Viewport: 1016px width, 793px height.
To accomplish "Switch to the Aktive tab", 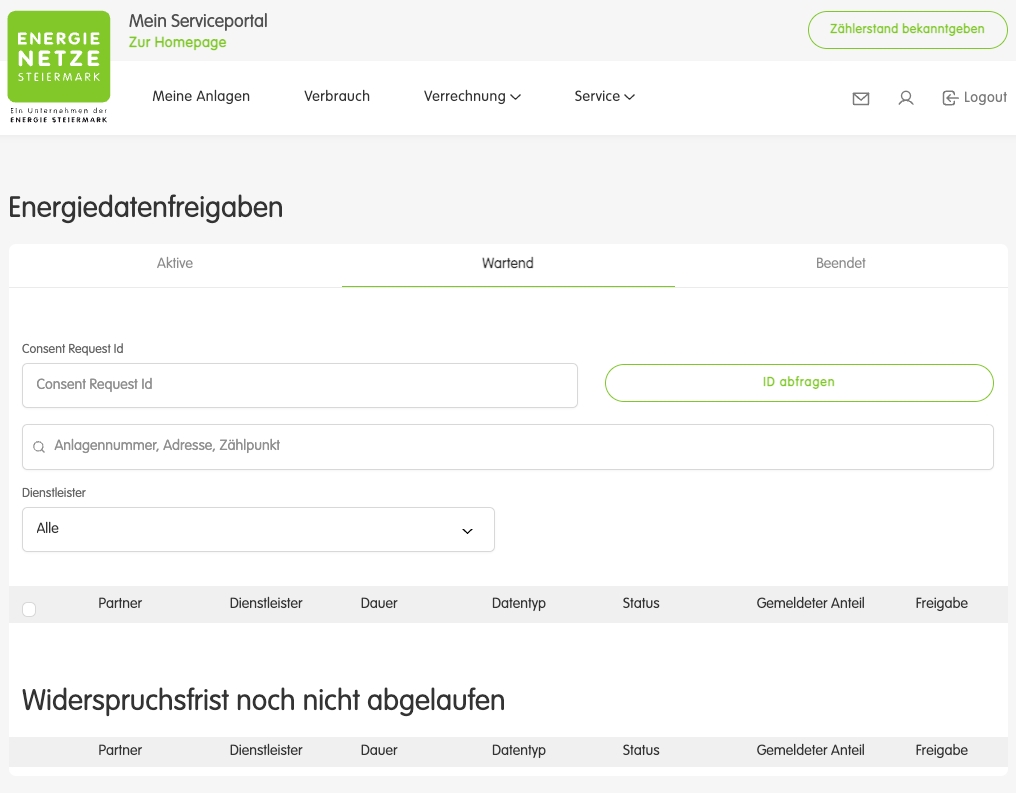I will pyautogui.click(x=175, y=264).
